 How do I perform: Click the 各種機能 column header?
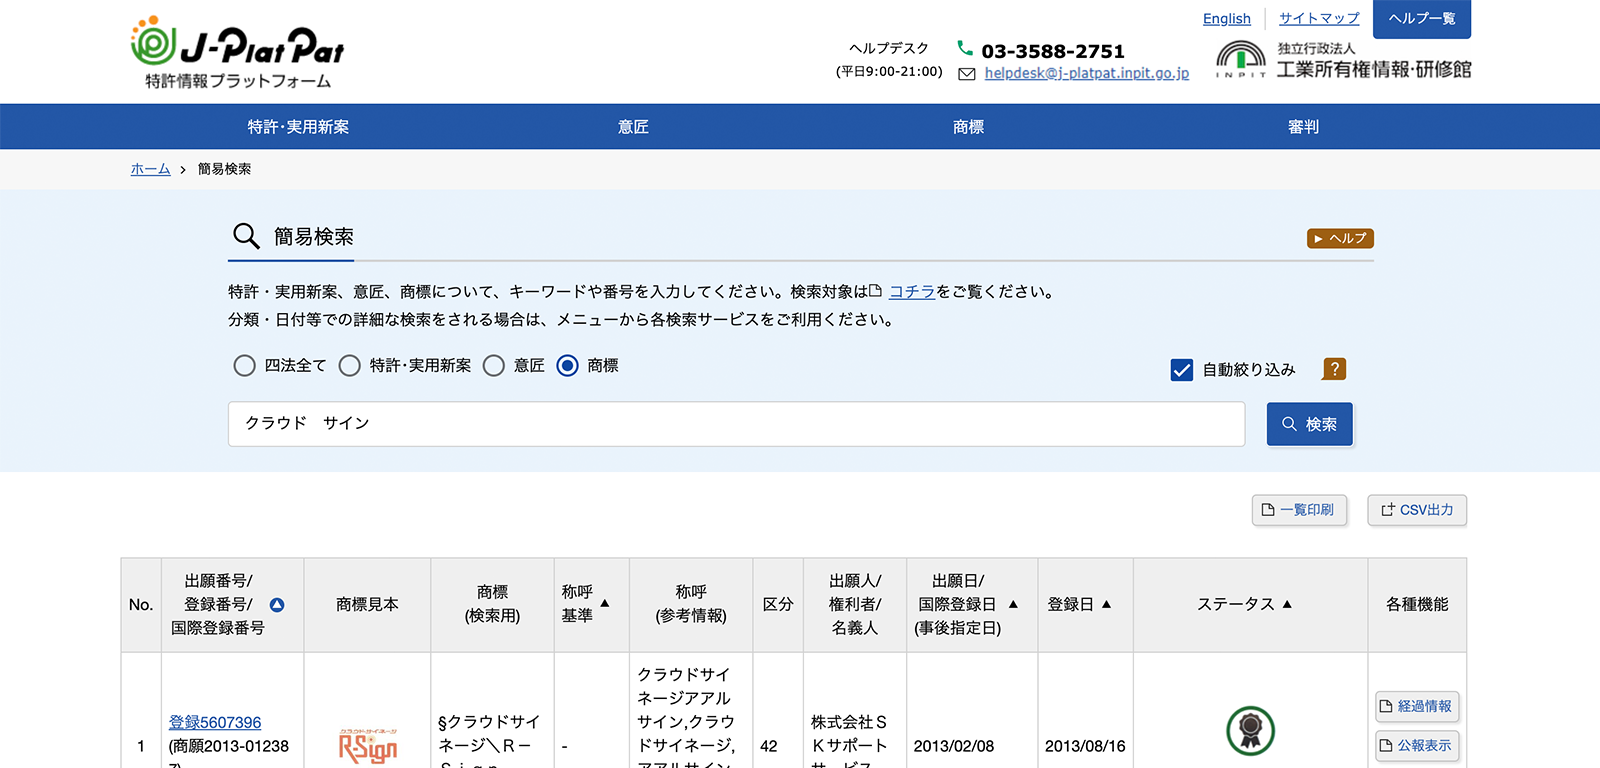(x=1417, y=604)
